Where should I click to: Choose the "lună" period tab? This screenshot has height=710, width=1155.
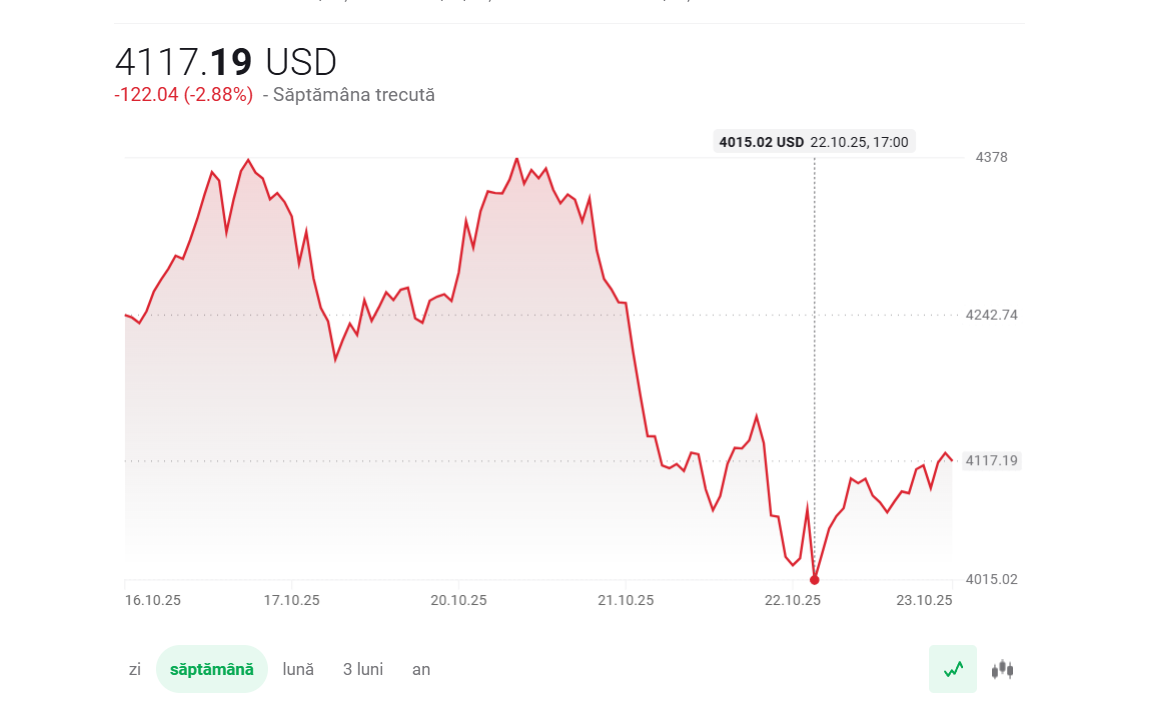(298, 669)
